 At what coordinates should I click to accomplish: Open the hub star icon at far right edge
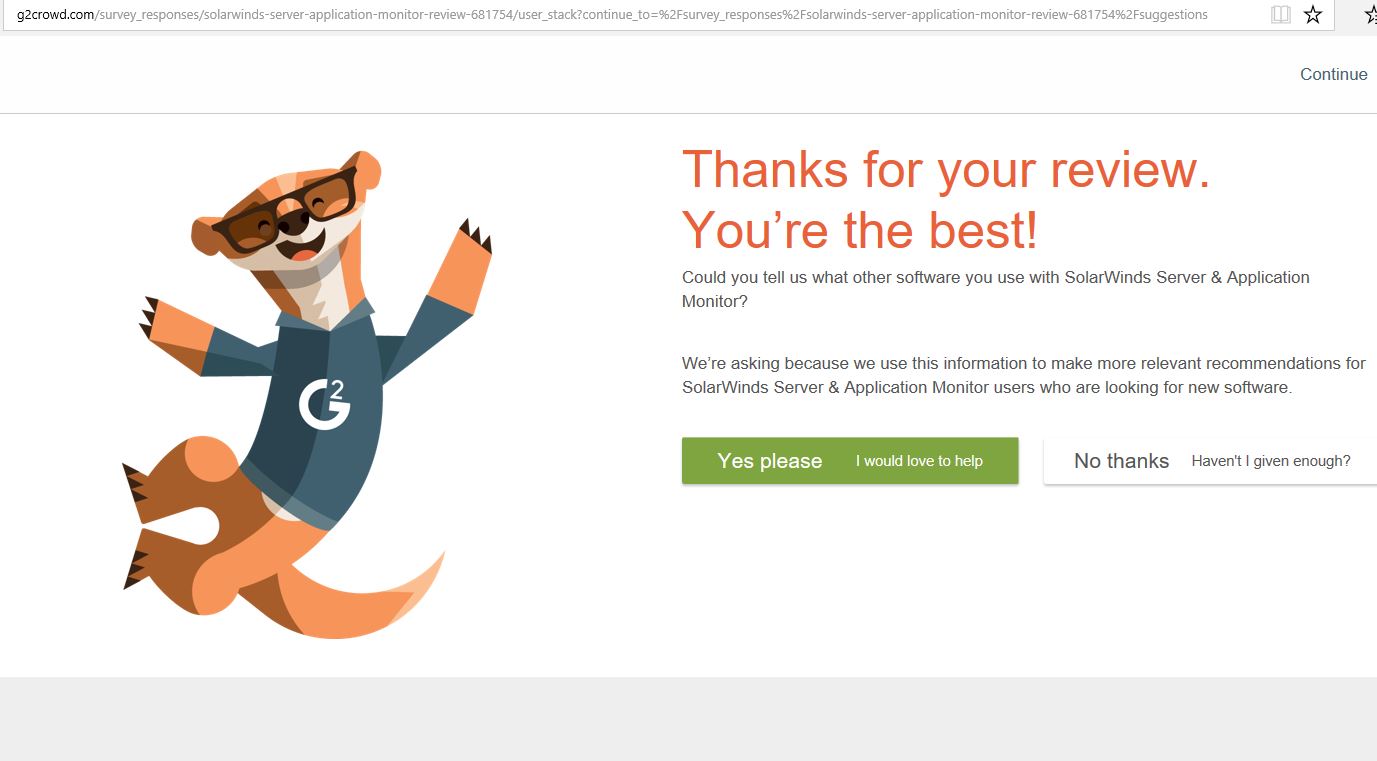(x=1371, y=14)
